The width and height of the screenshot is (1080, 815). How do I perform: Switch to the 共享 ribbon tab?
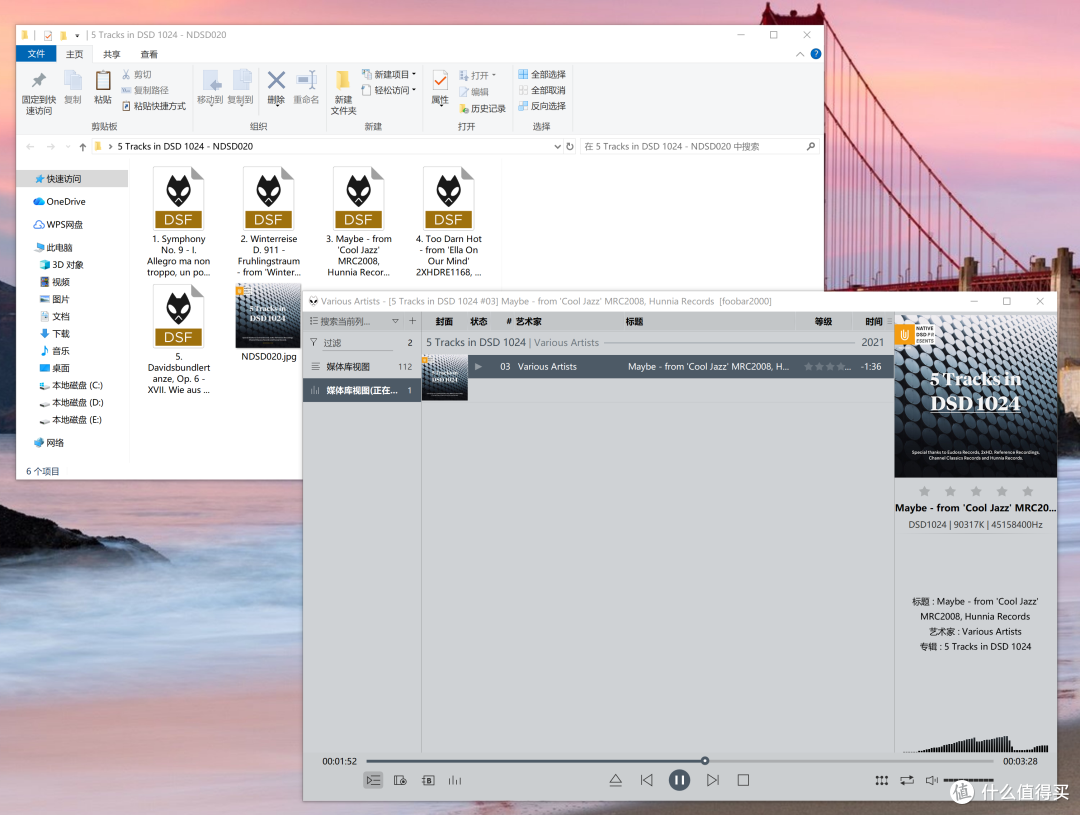click(x=112, y=54)
